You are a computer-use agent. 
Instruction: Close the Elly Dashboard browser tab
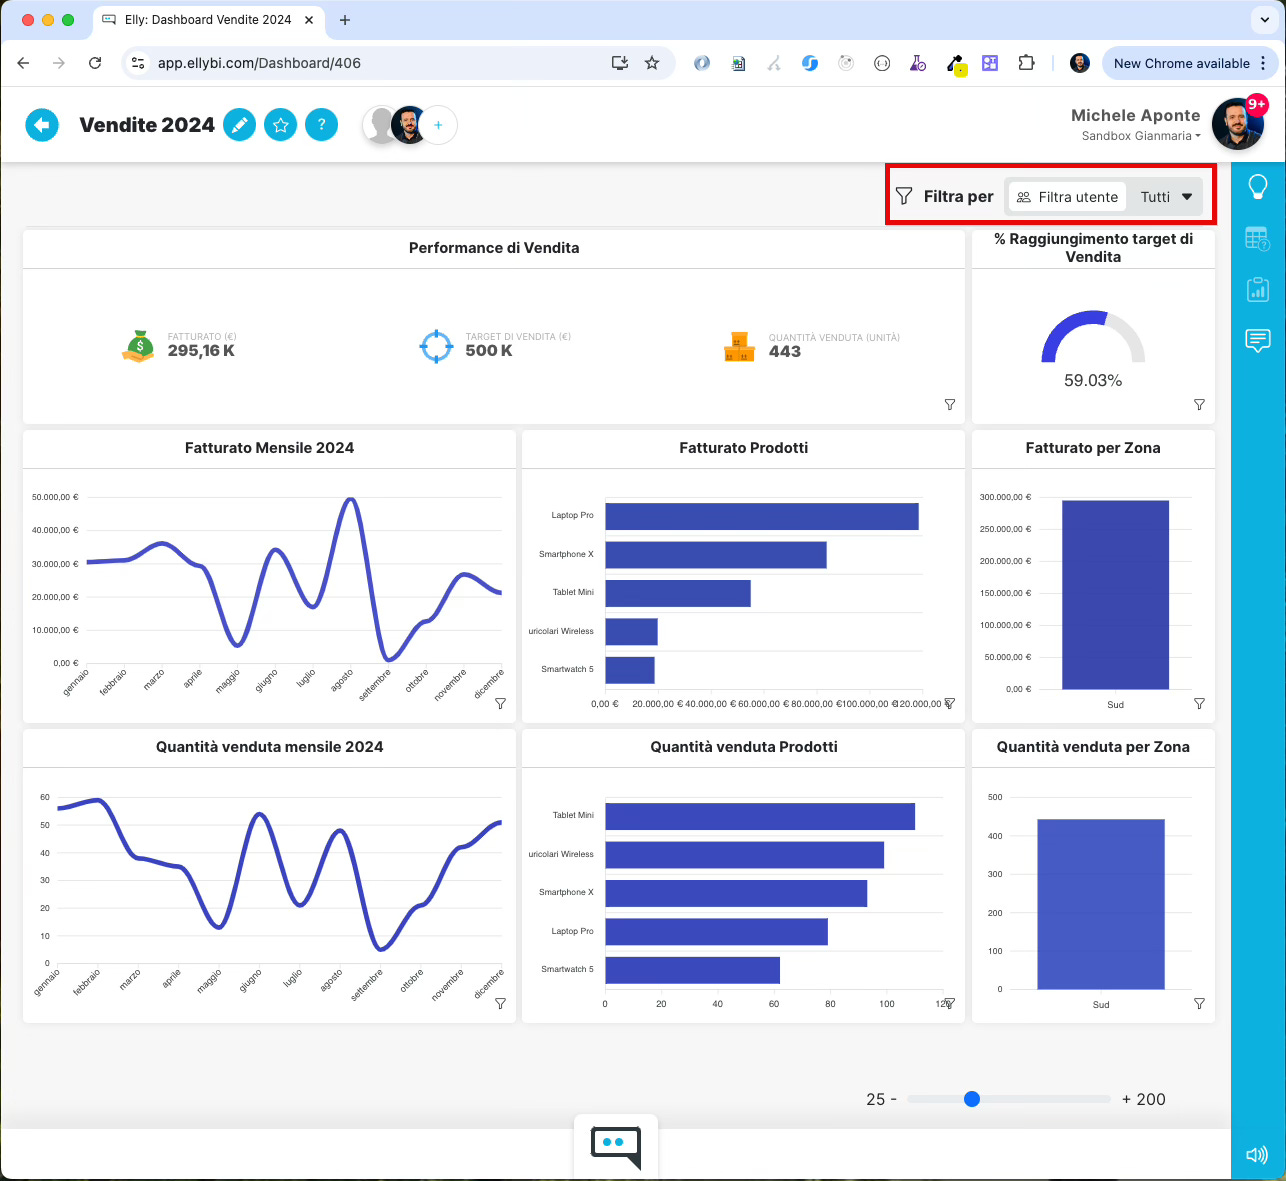[x=309, y=20]
